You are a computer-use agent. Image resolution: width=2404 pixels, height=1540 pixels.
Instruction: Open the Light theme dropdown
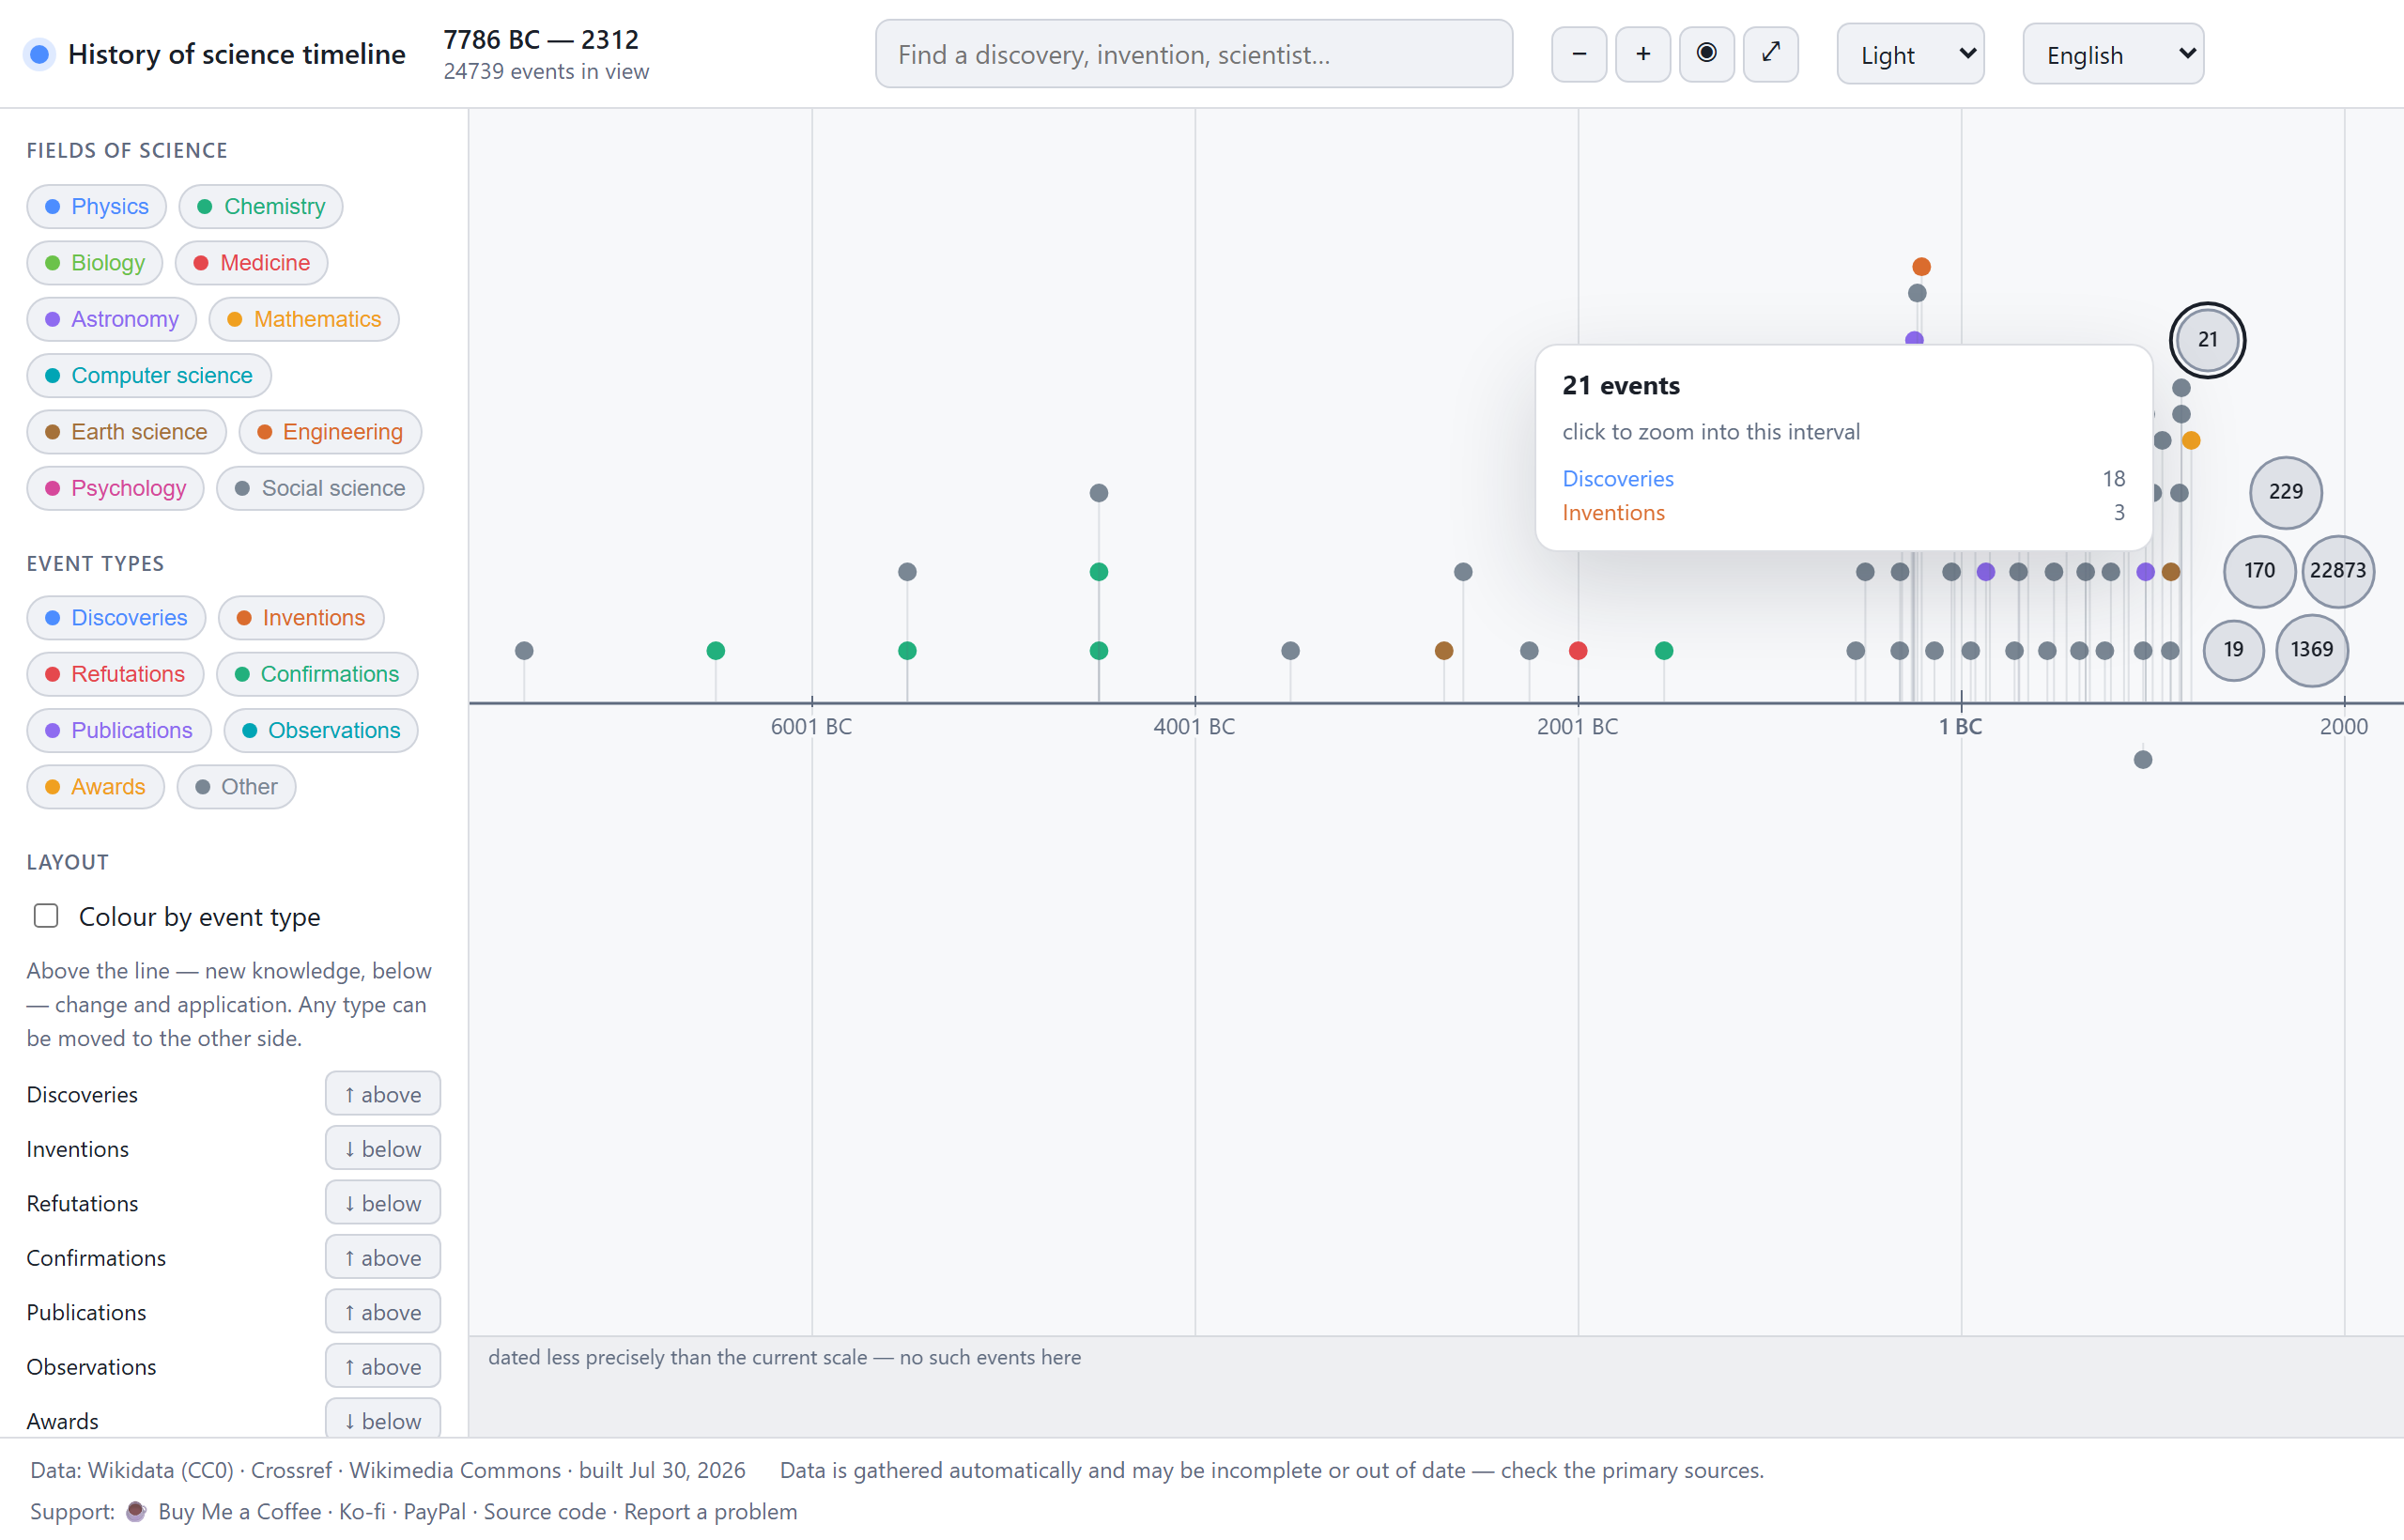(x=1910, y=54)
